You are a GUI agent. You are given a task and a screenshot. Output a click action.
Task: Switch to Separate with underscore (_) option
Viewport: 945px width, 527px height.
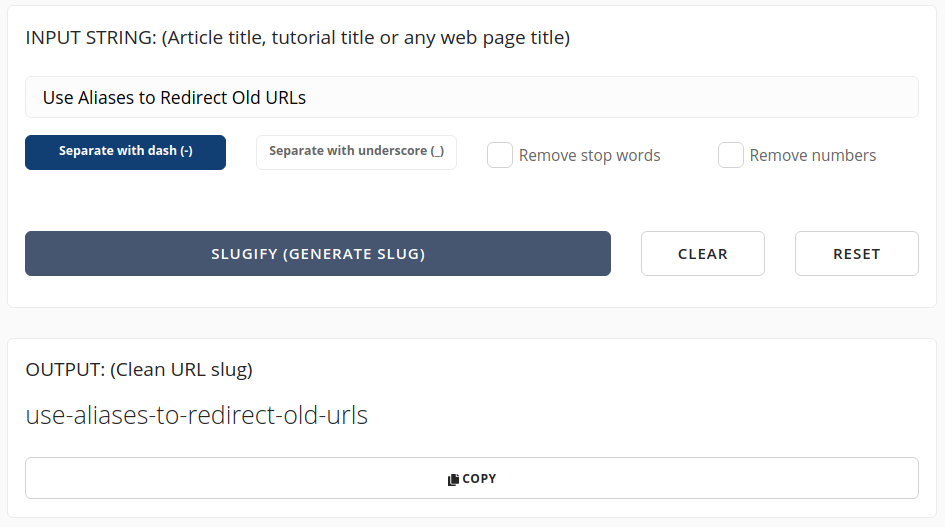[356, 152]
